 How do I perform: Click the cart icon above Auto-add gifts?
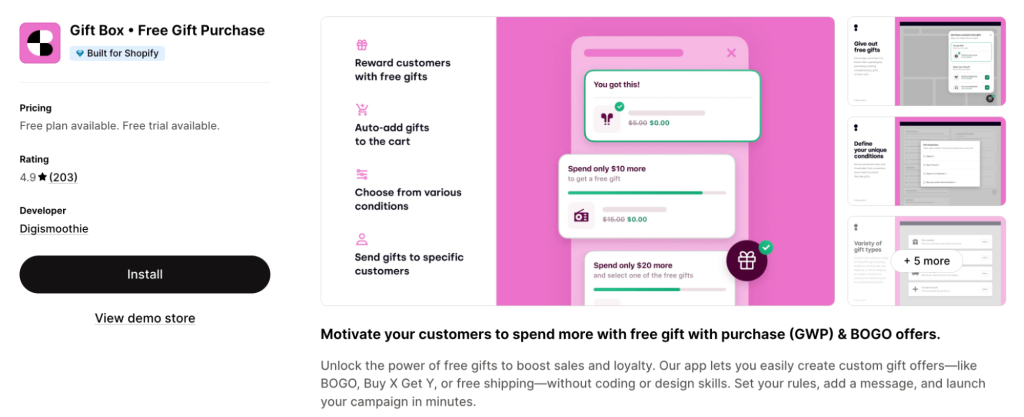pos(362,110)
